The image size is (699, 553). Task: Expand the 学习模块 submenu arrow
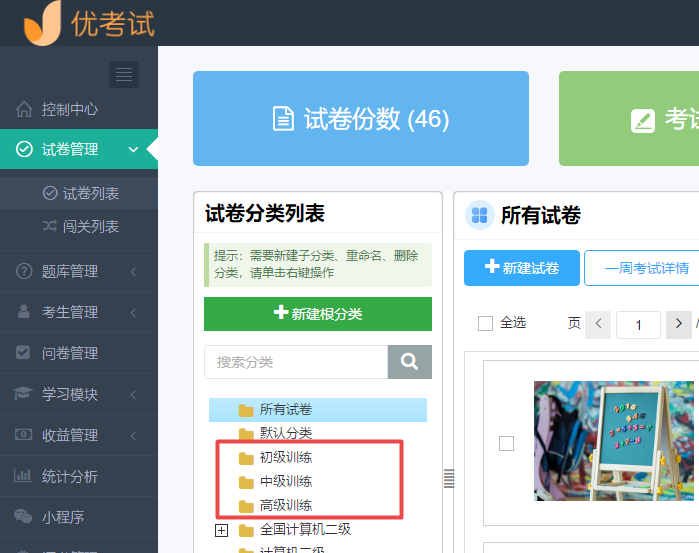pos(133,395)
